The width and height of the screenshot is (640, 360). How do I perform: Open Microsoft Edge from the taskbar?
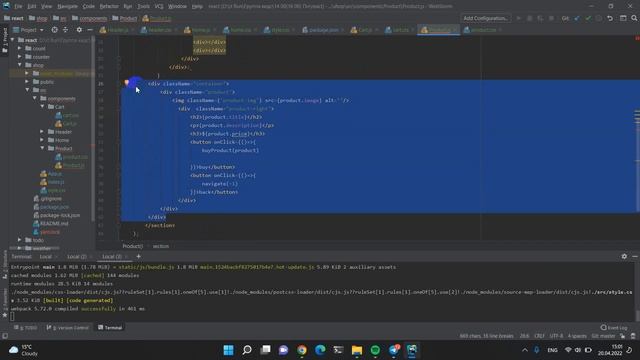coord(320,350)
